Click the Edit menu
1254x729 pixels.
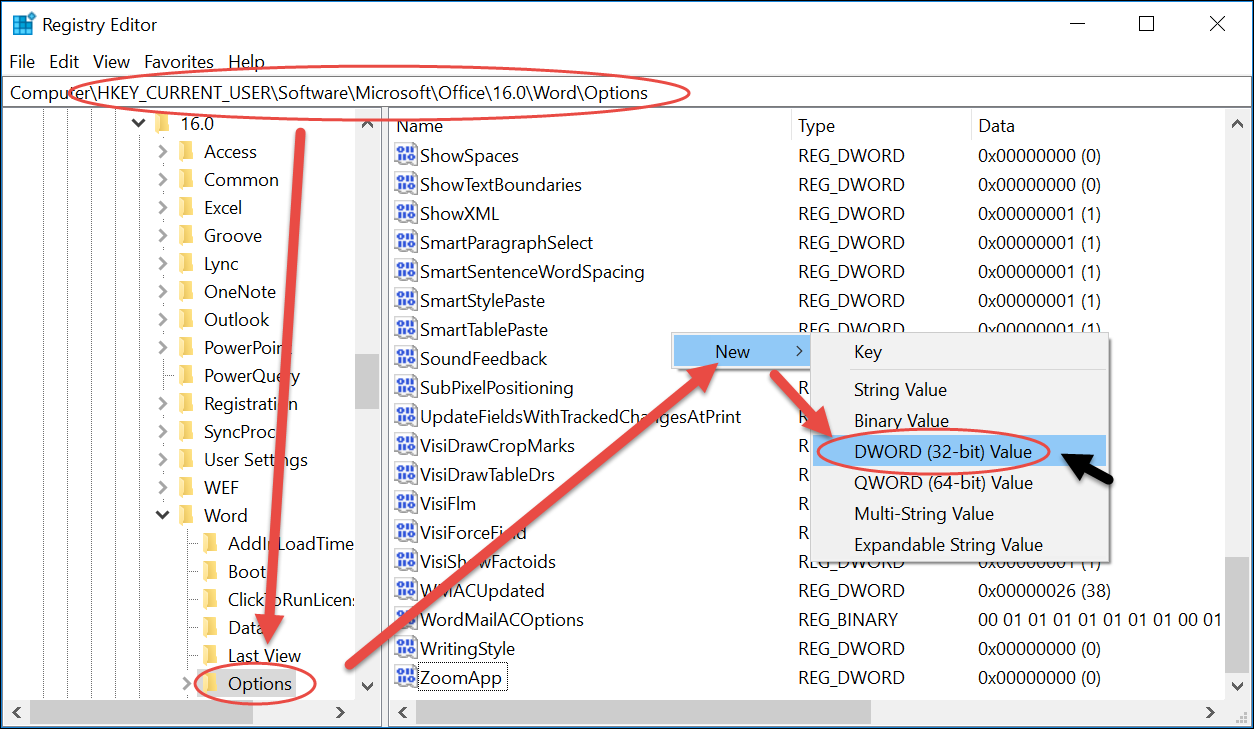pos(64,61)
